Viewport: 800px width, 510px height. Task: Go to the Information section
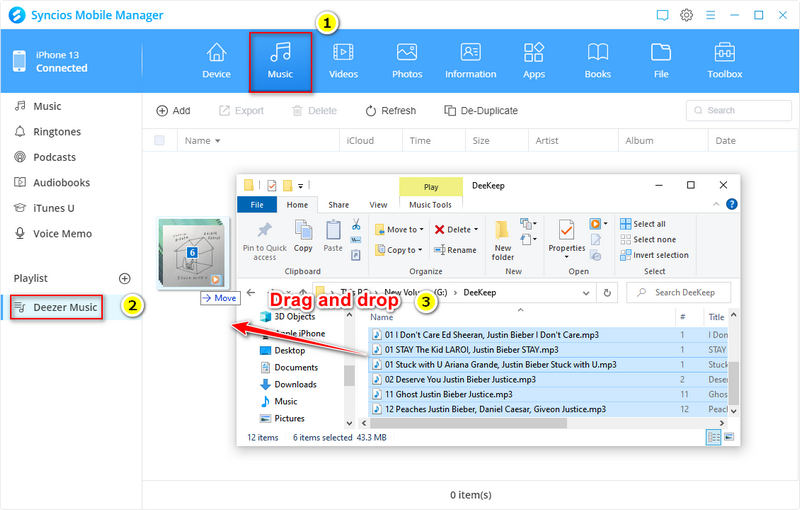click(x=470, y=61)
